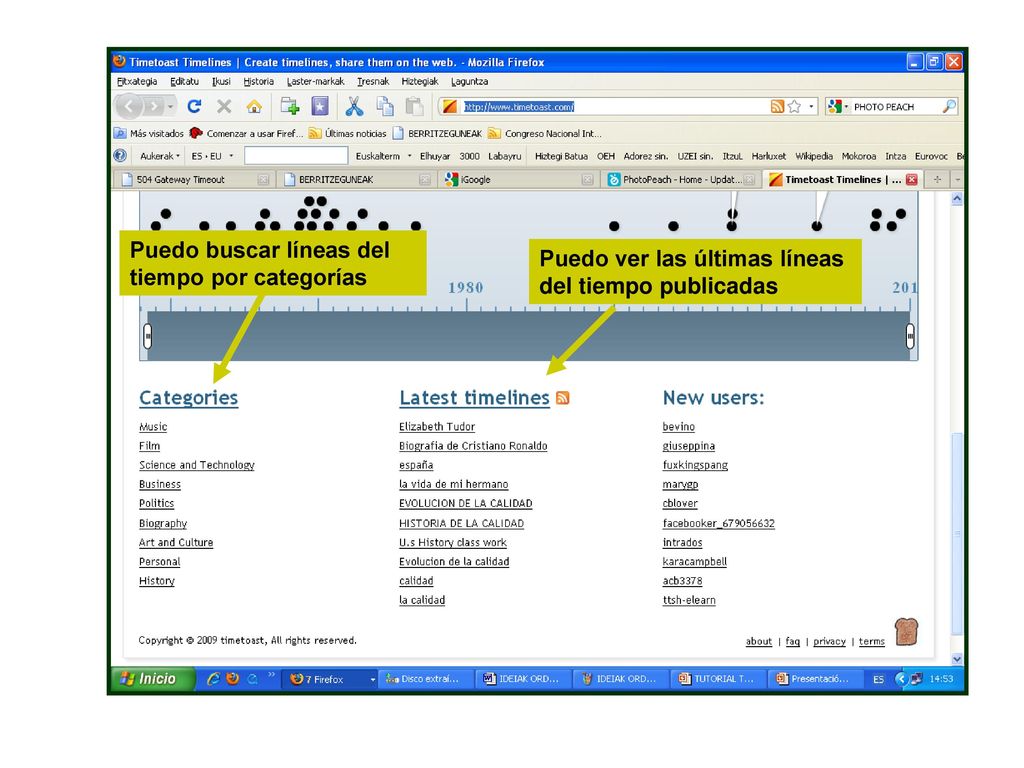
Task: Open the Editatu menu
Action: click(184, 82)
